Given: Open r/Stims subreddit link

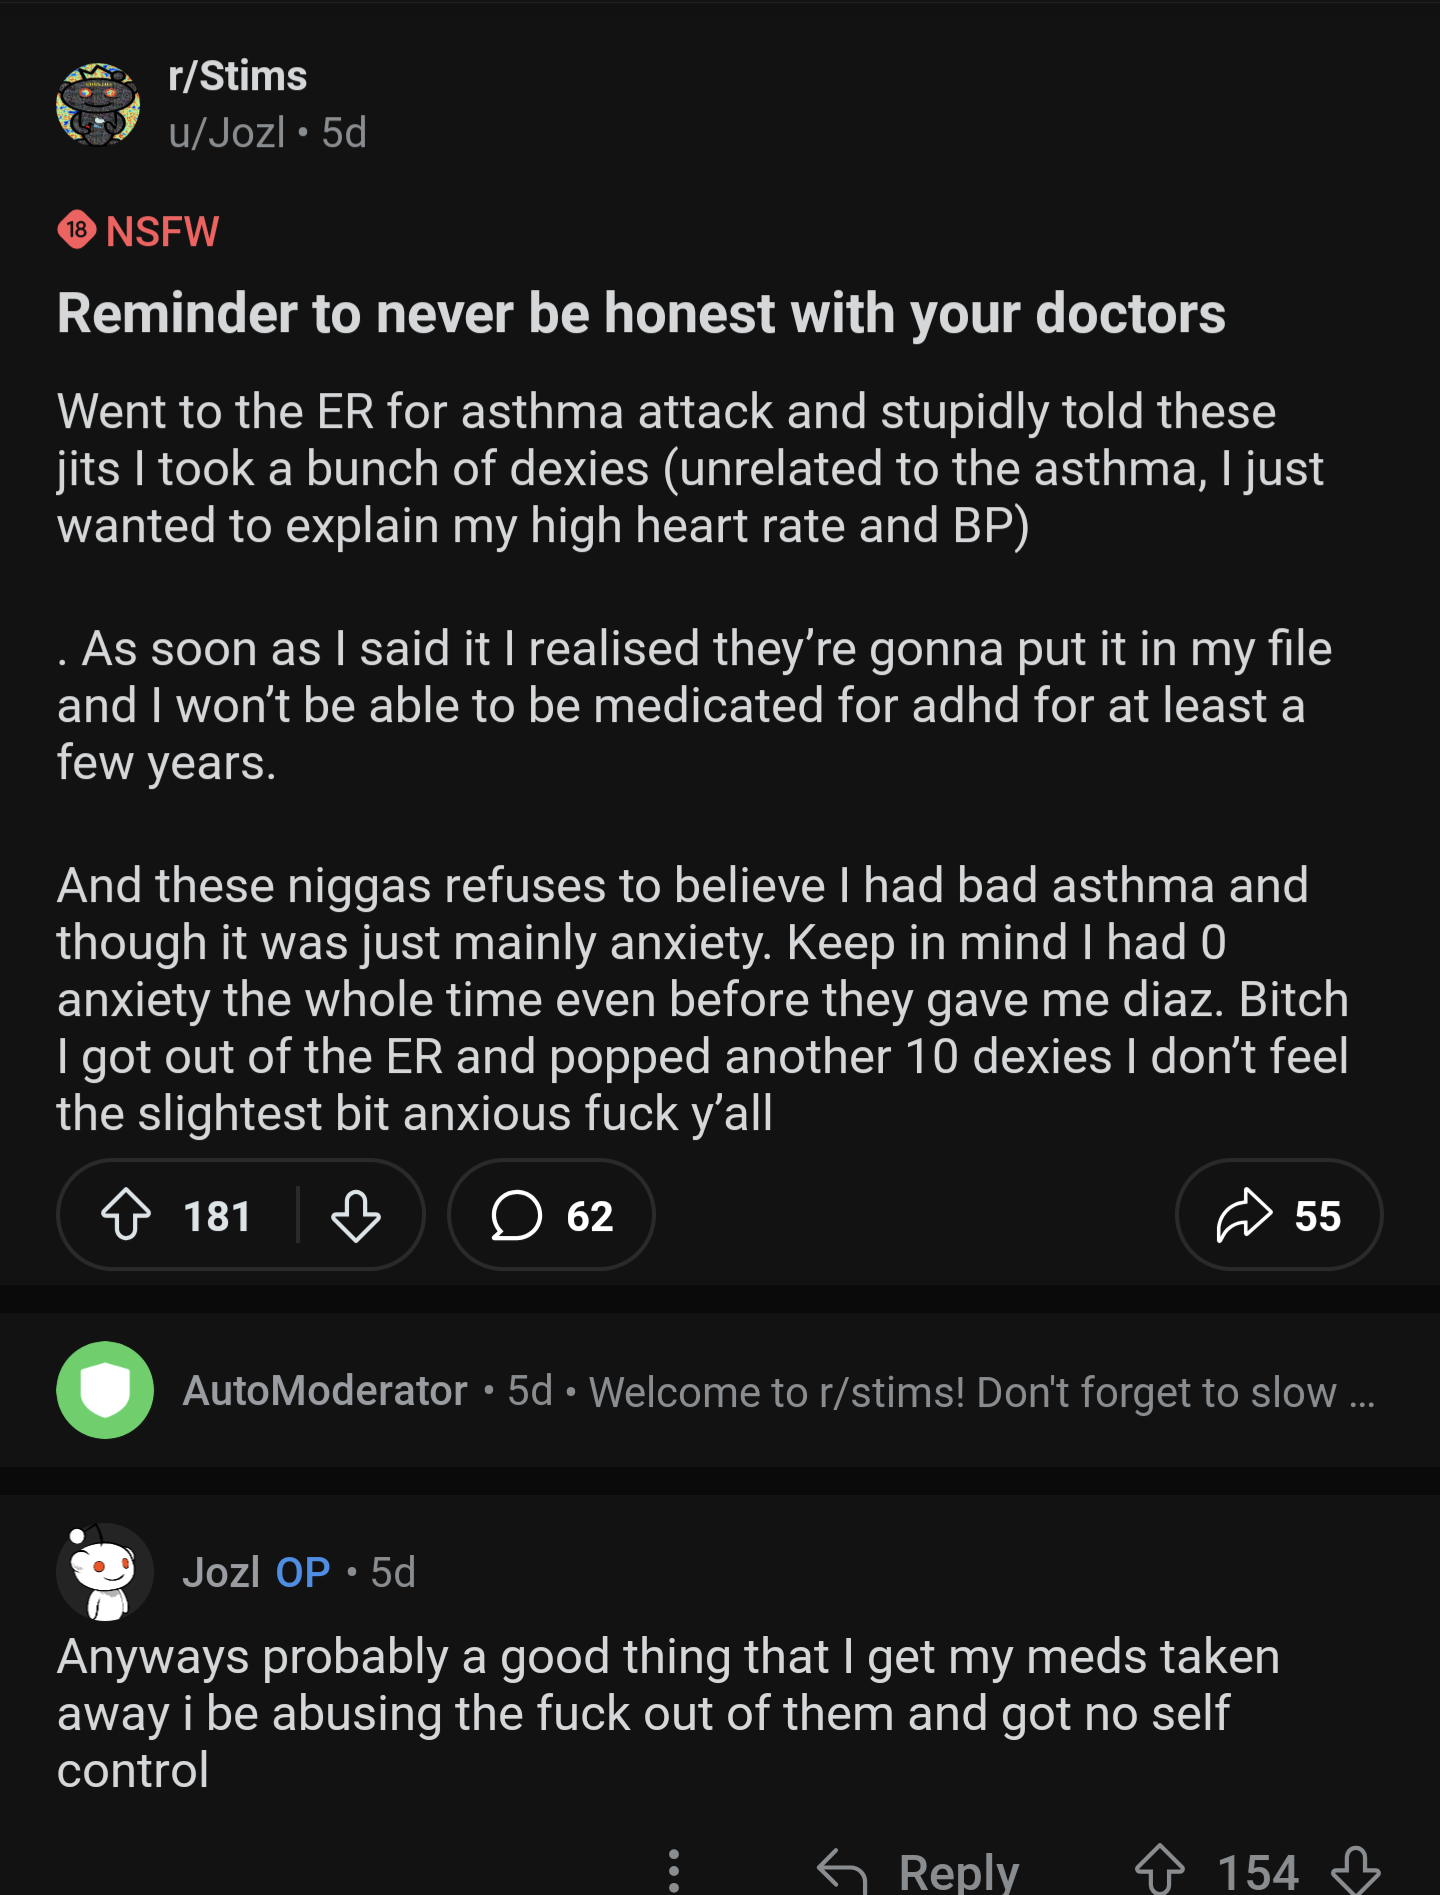Looking at the screenshot, I should coord(238,77).
